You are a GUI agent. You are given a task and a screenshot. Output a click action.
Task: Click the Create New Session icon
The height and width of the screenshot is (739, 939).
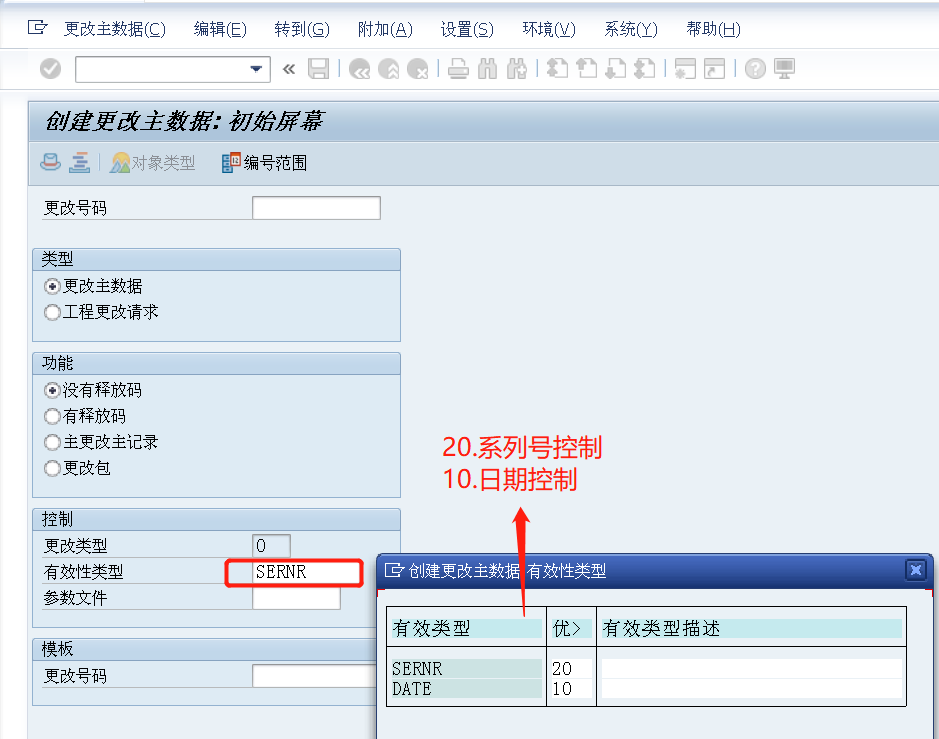(x=685, y=69)
